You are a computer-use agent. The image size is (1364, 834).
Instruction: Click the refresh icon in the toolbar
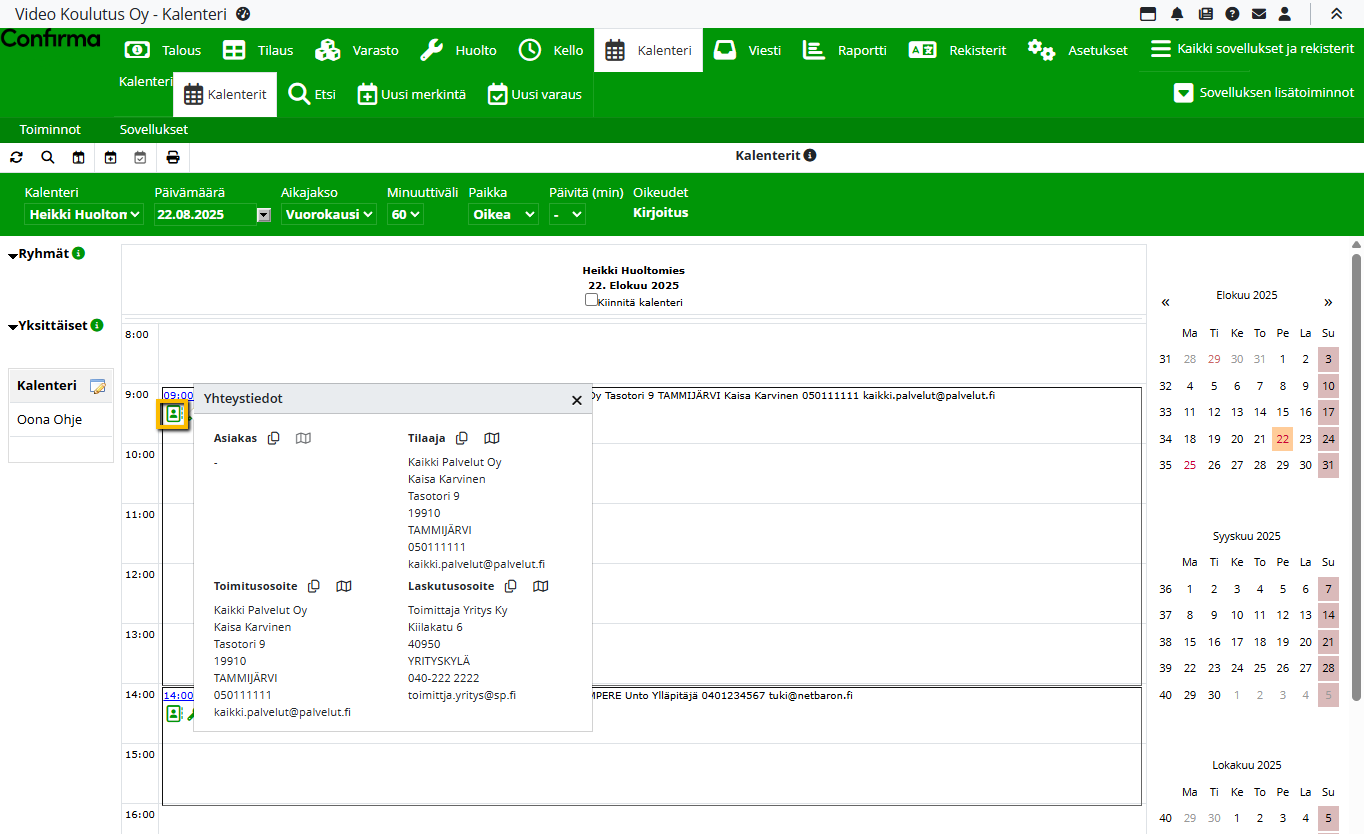(16, 157)
